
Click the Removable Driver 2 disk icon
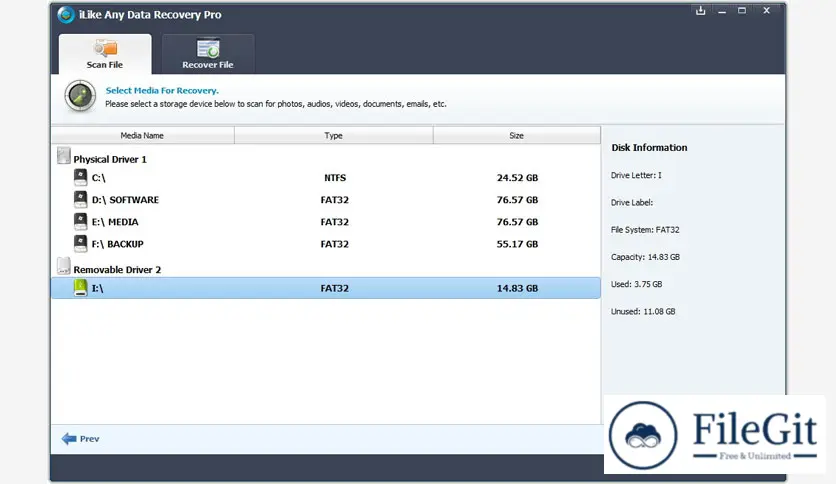[x=63, y=266]
